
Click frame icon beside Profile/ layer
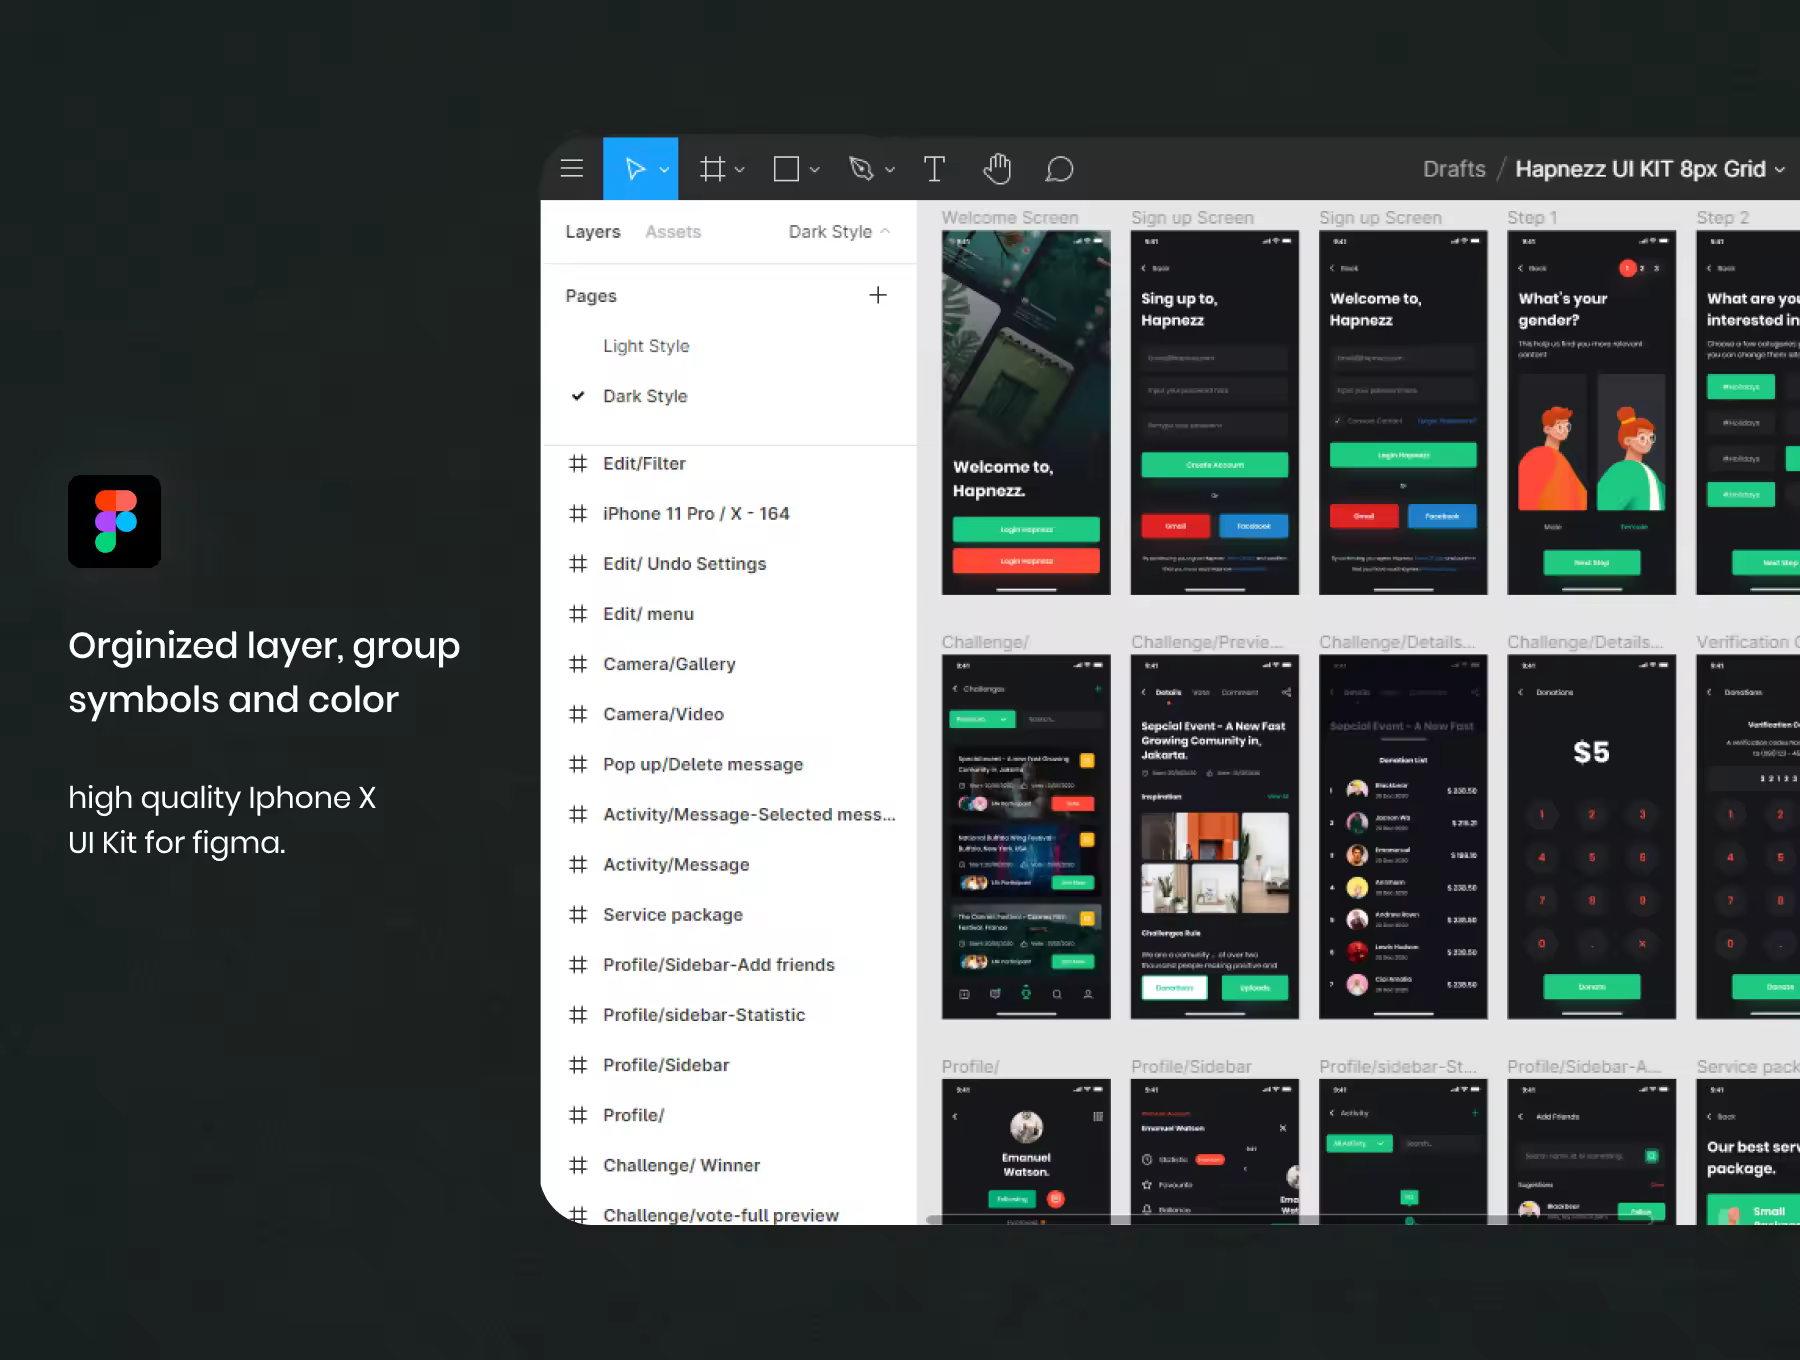578,1115
